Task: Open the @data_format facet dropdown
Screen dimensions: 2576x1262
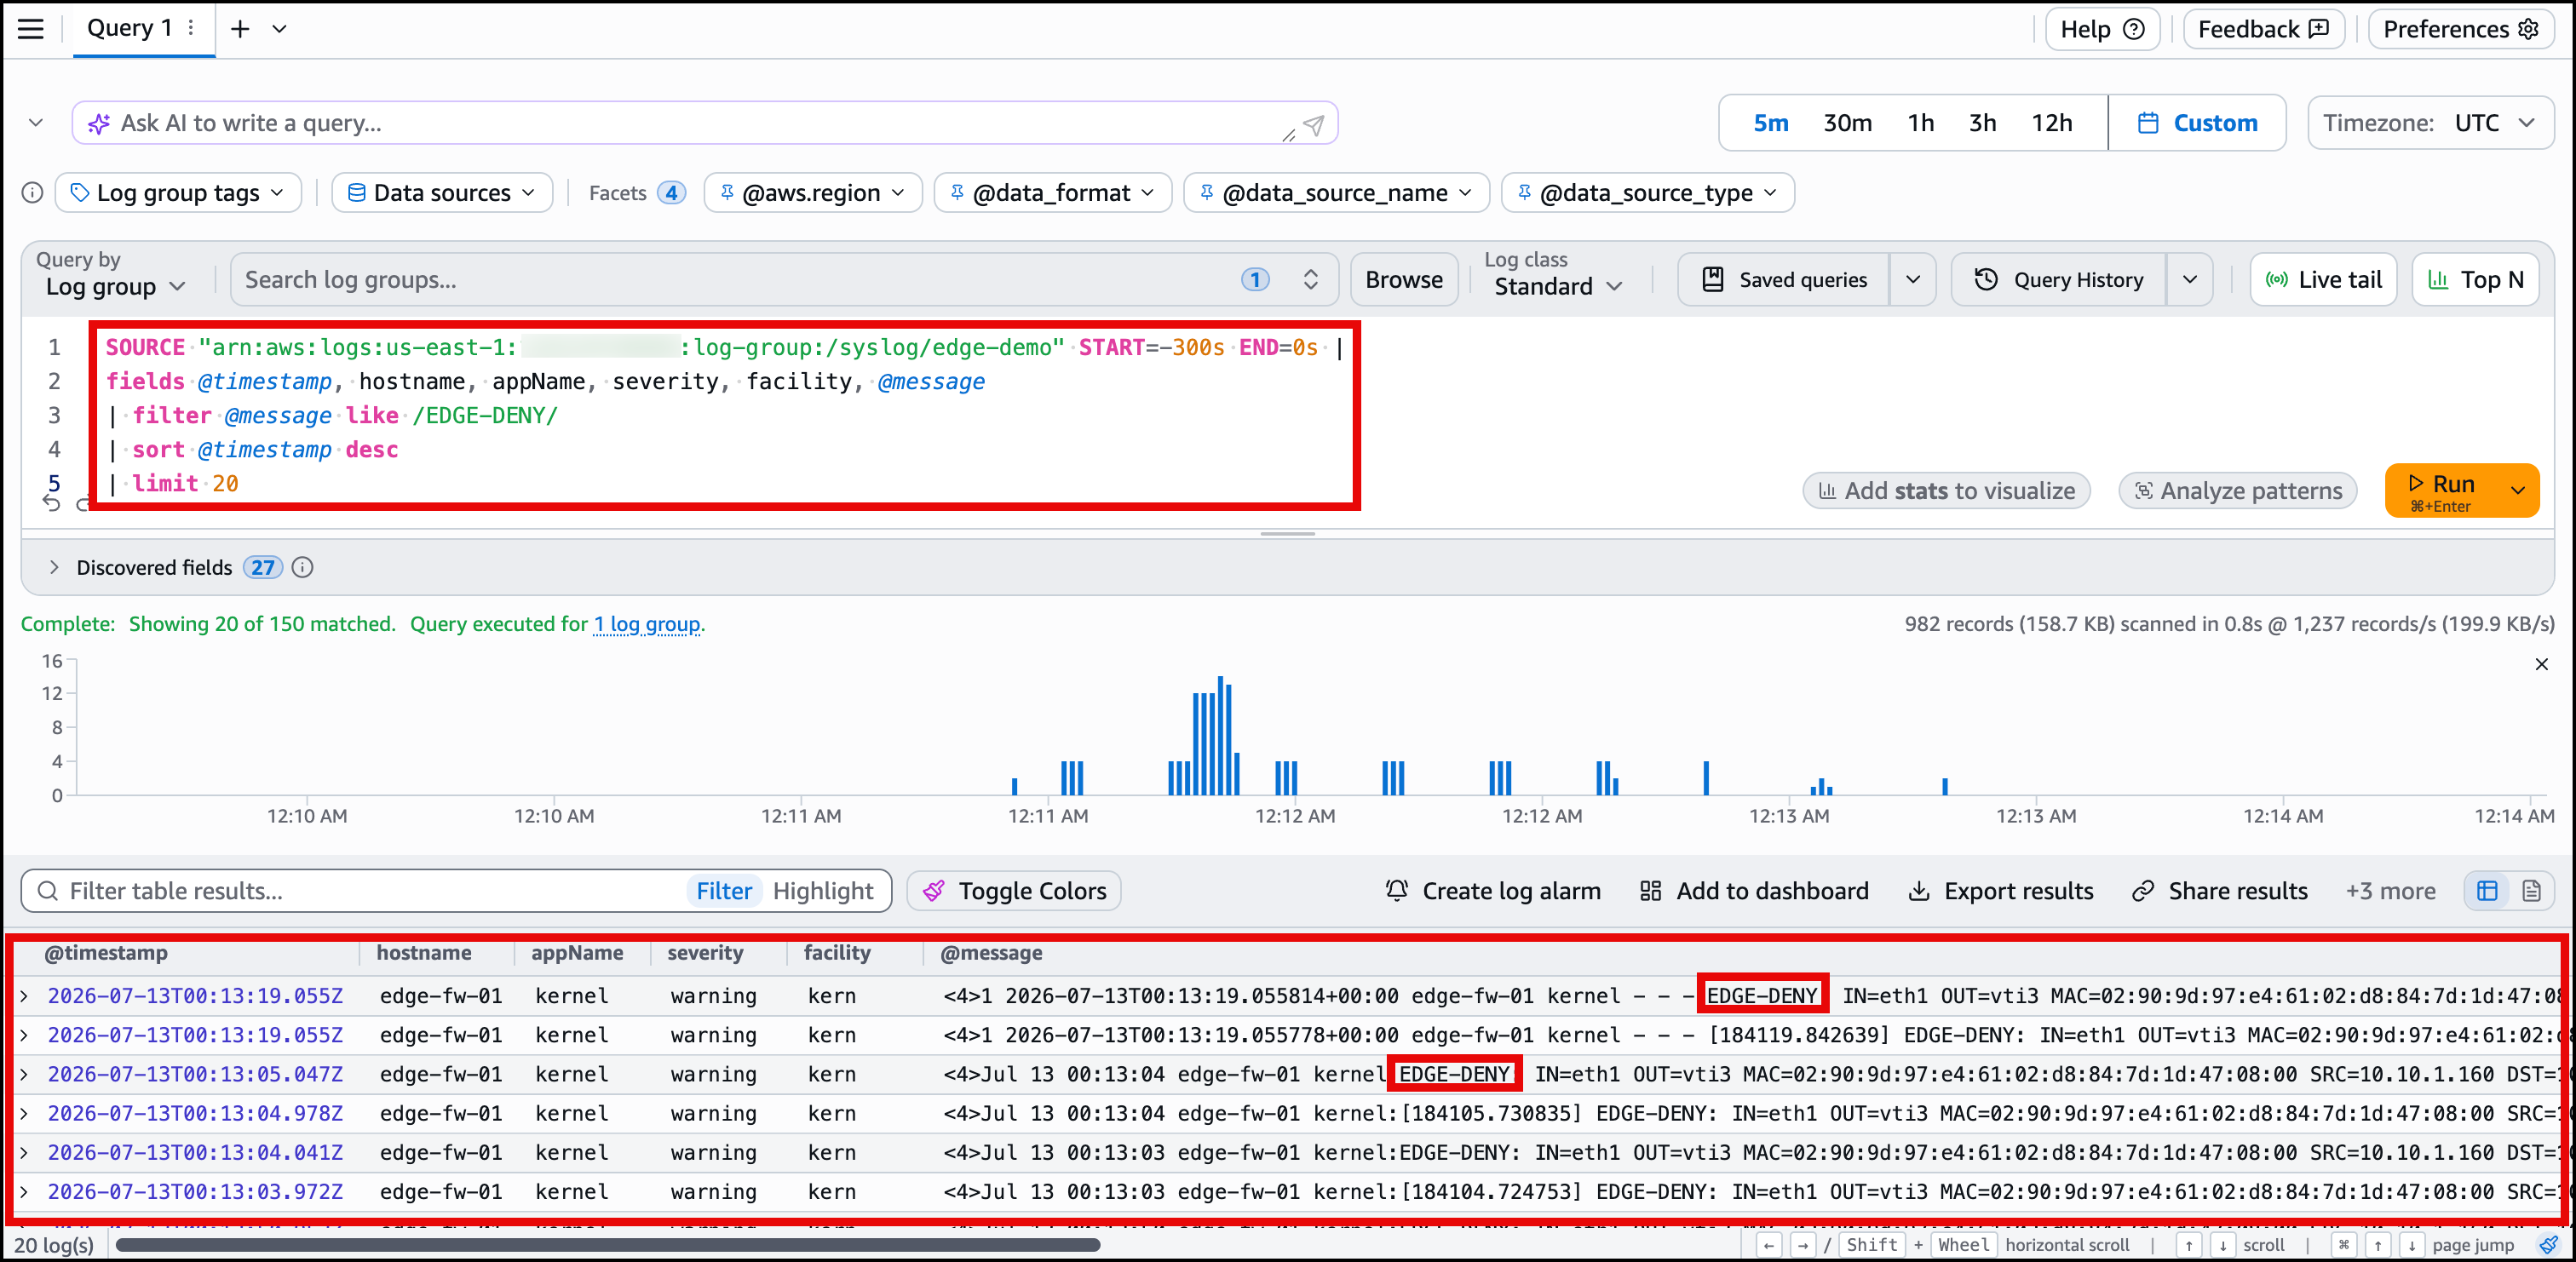Action: (x=1052, y=192)
